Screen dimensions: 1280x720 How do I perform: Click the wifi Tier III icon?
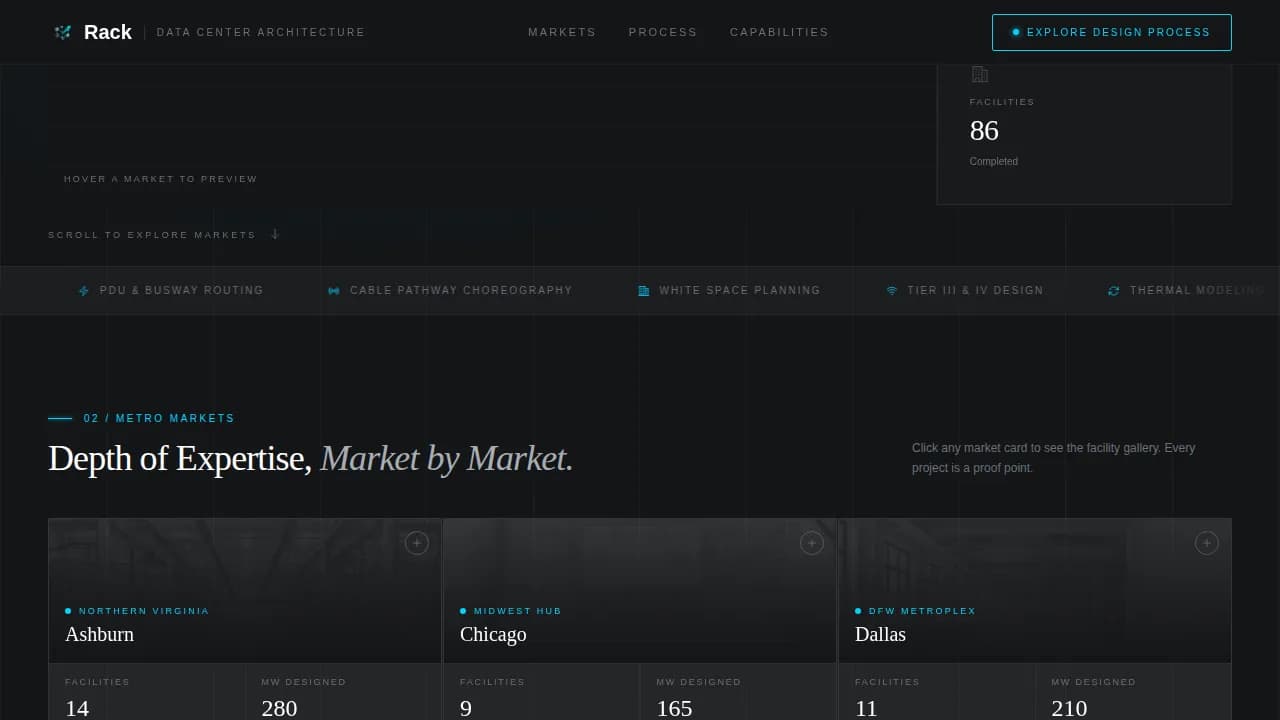click(x=892, y=291)
